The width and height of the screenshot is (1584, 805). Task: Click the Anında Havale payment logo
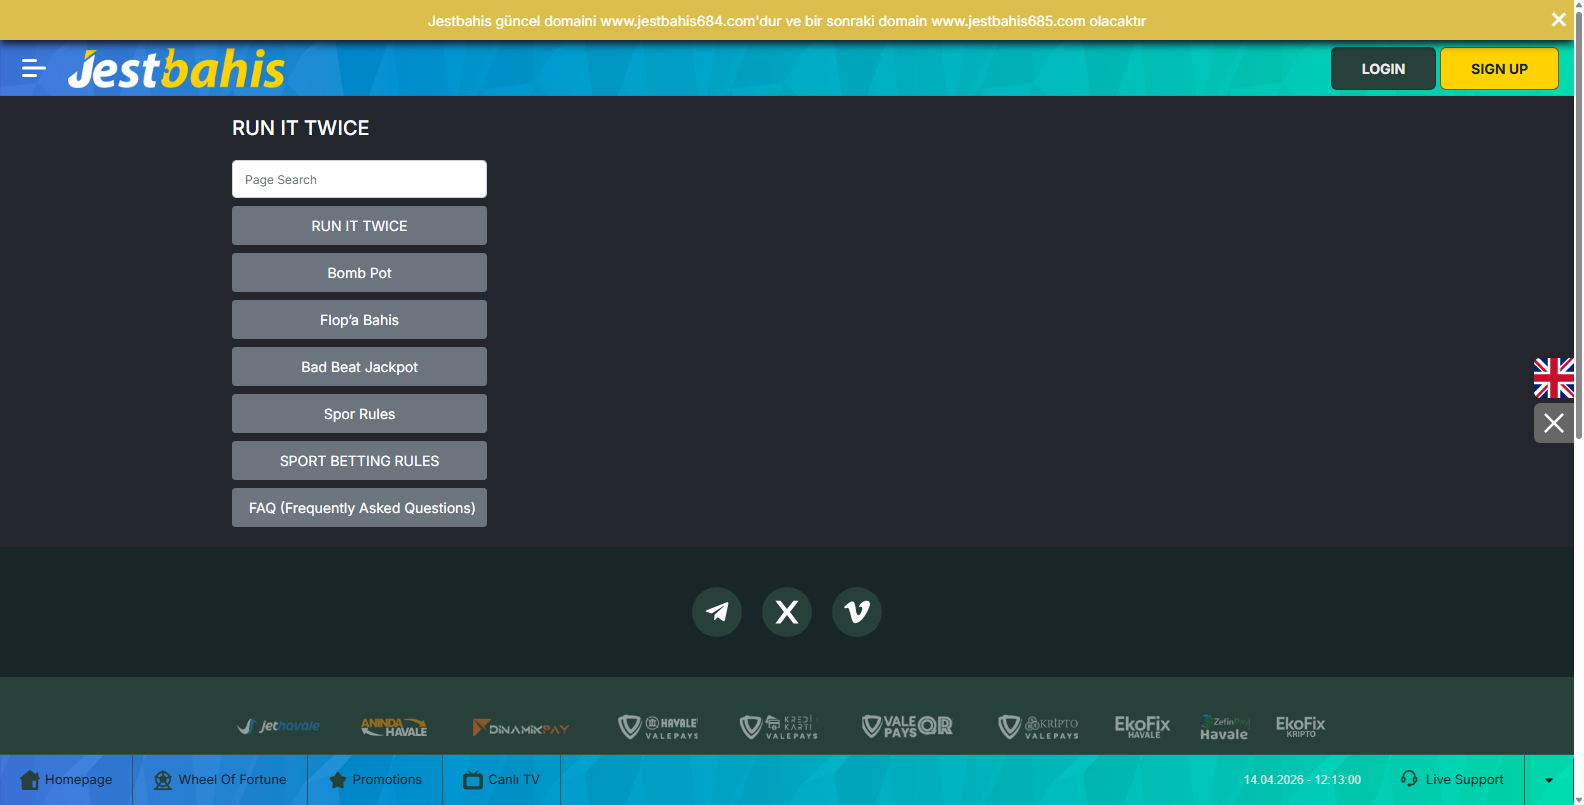click(394, 727)
